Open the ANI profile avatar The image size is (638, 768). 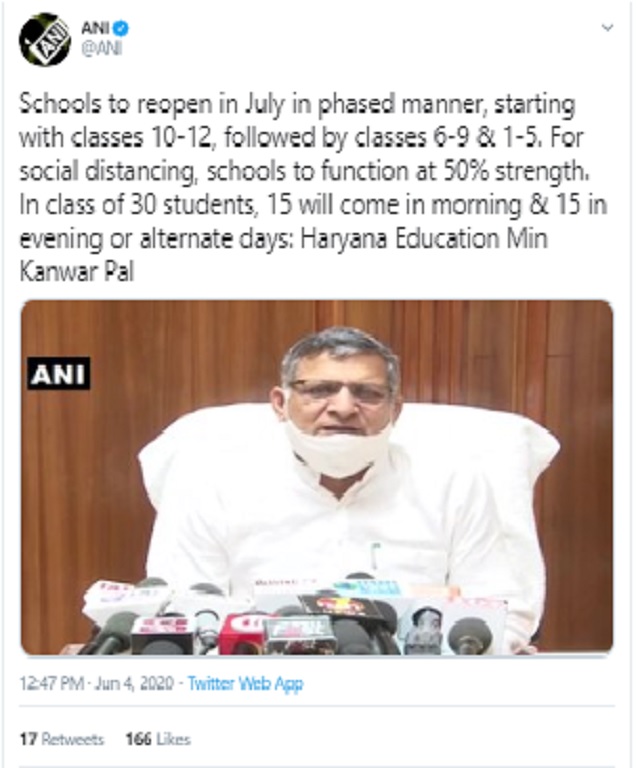45,40
